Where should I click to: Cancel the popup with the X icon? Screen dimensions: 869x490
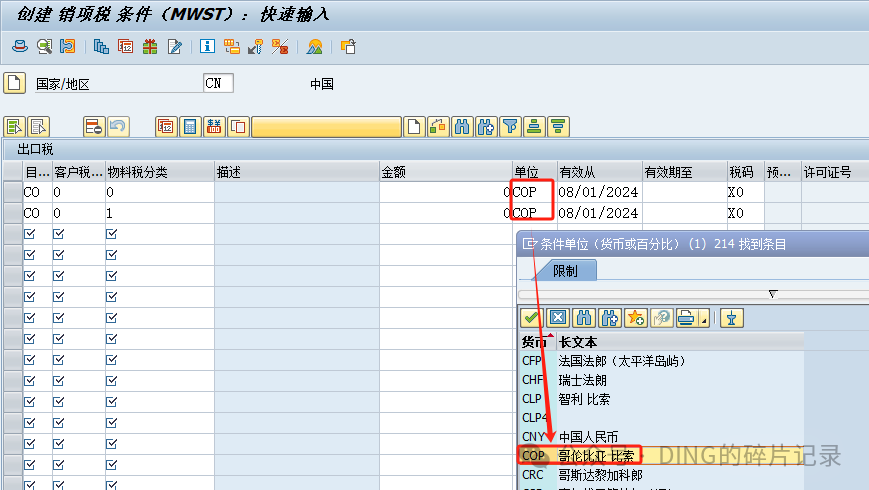tap(558, 318)
